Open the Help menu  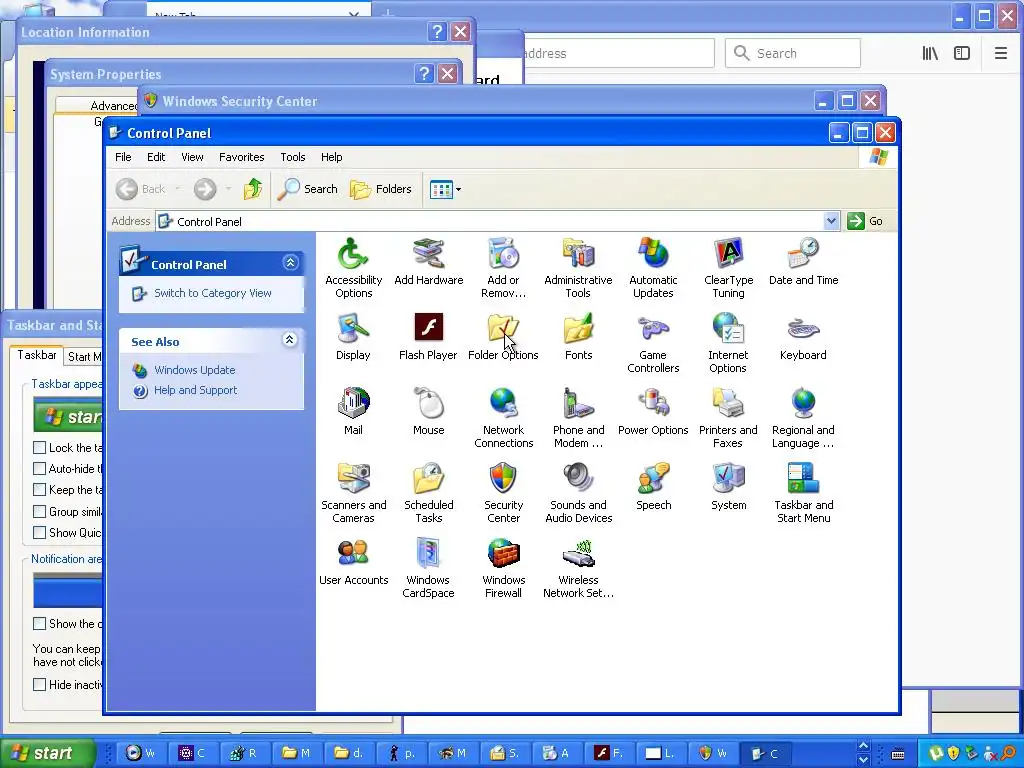[331, 157]
